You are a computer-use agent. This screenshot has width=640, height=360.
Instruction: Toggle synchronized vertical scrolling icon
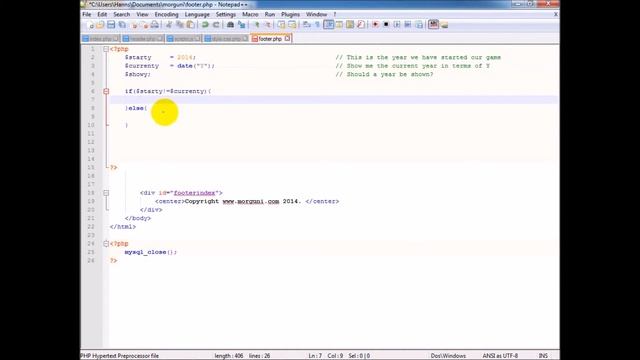click(281, 25)
